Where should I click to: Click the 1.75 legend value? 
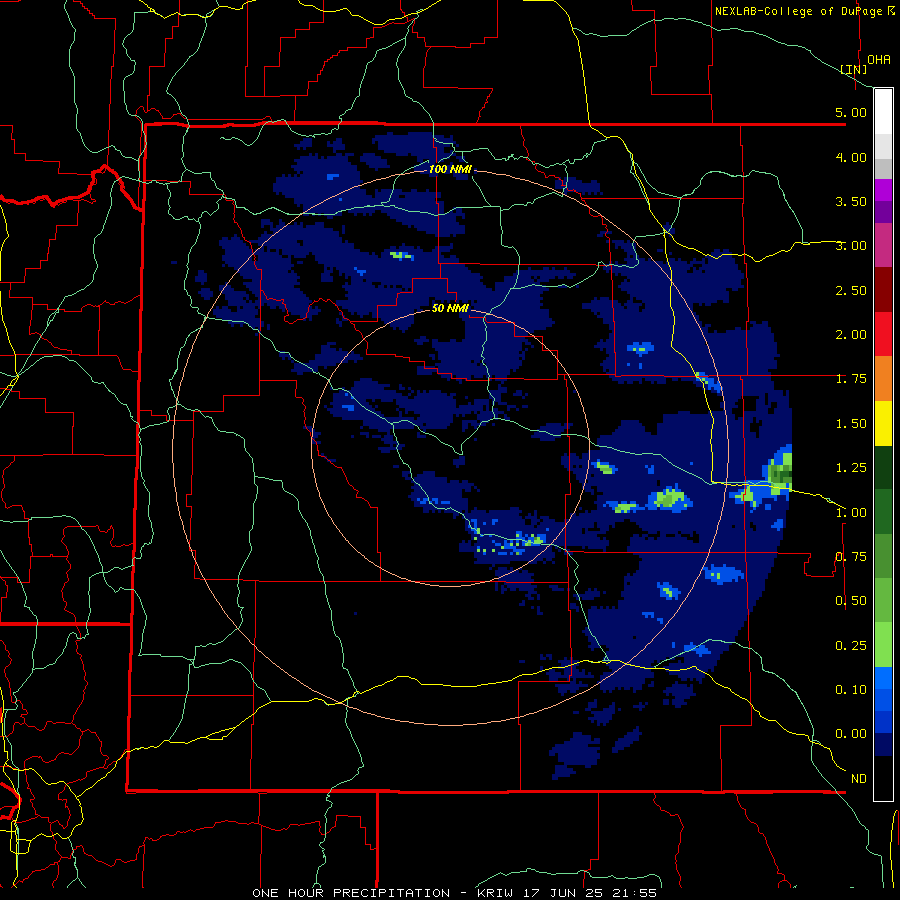pyautogui.click(x=851, y=379)
